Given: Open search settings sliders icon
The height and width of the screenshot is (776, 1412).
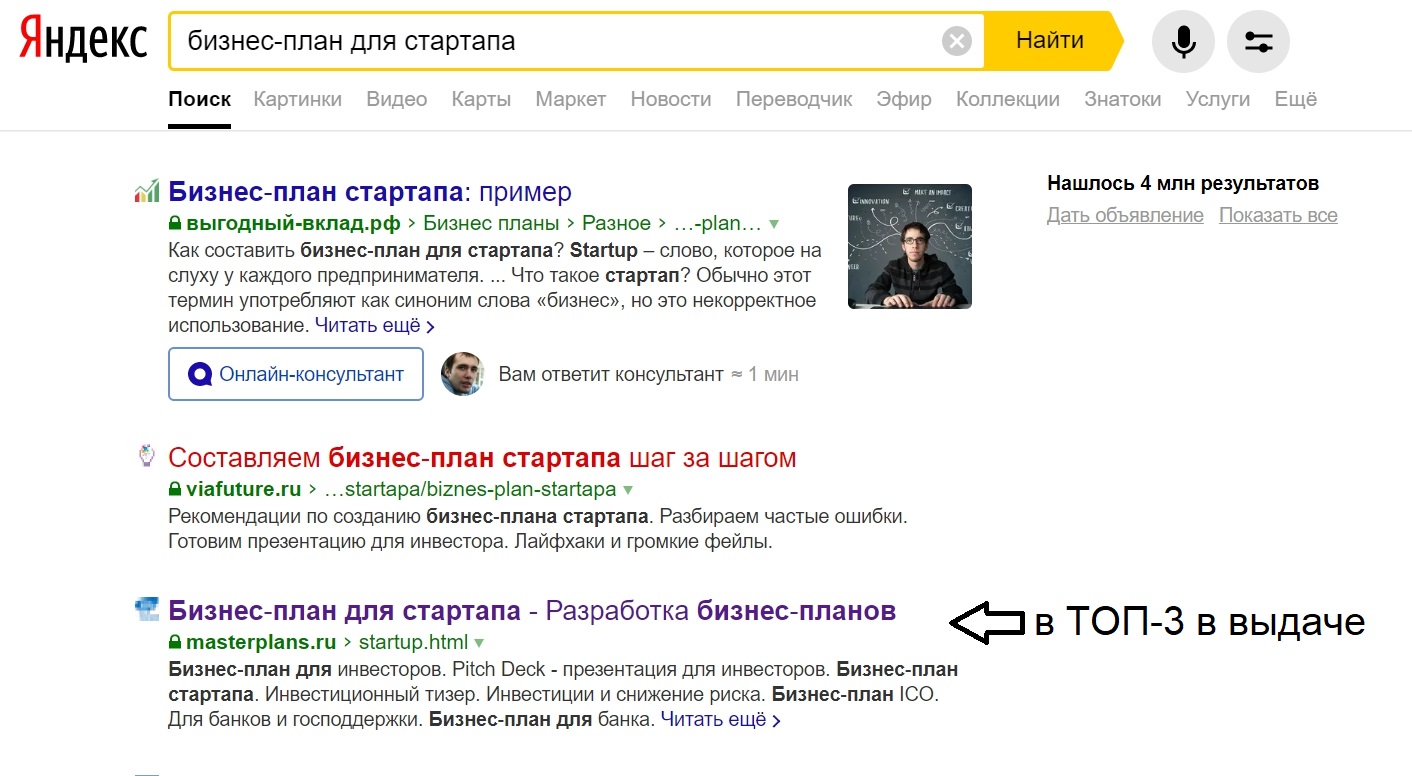Looking at the screenshot, I should pos(1258,41).
